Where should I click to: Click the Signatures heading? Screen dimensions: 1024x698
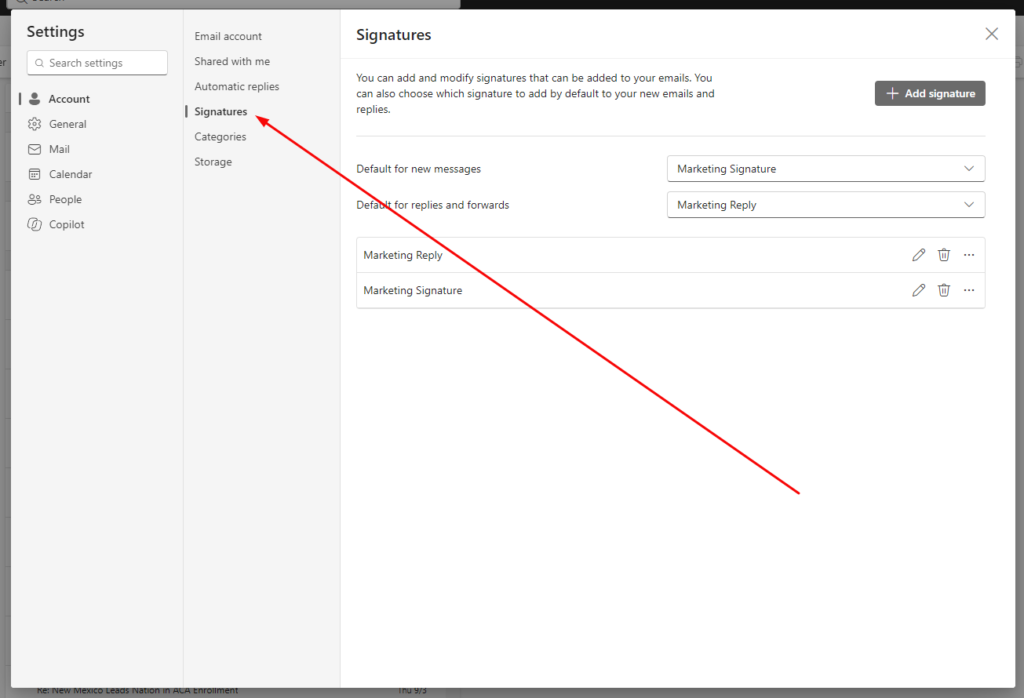pos(394,35)
